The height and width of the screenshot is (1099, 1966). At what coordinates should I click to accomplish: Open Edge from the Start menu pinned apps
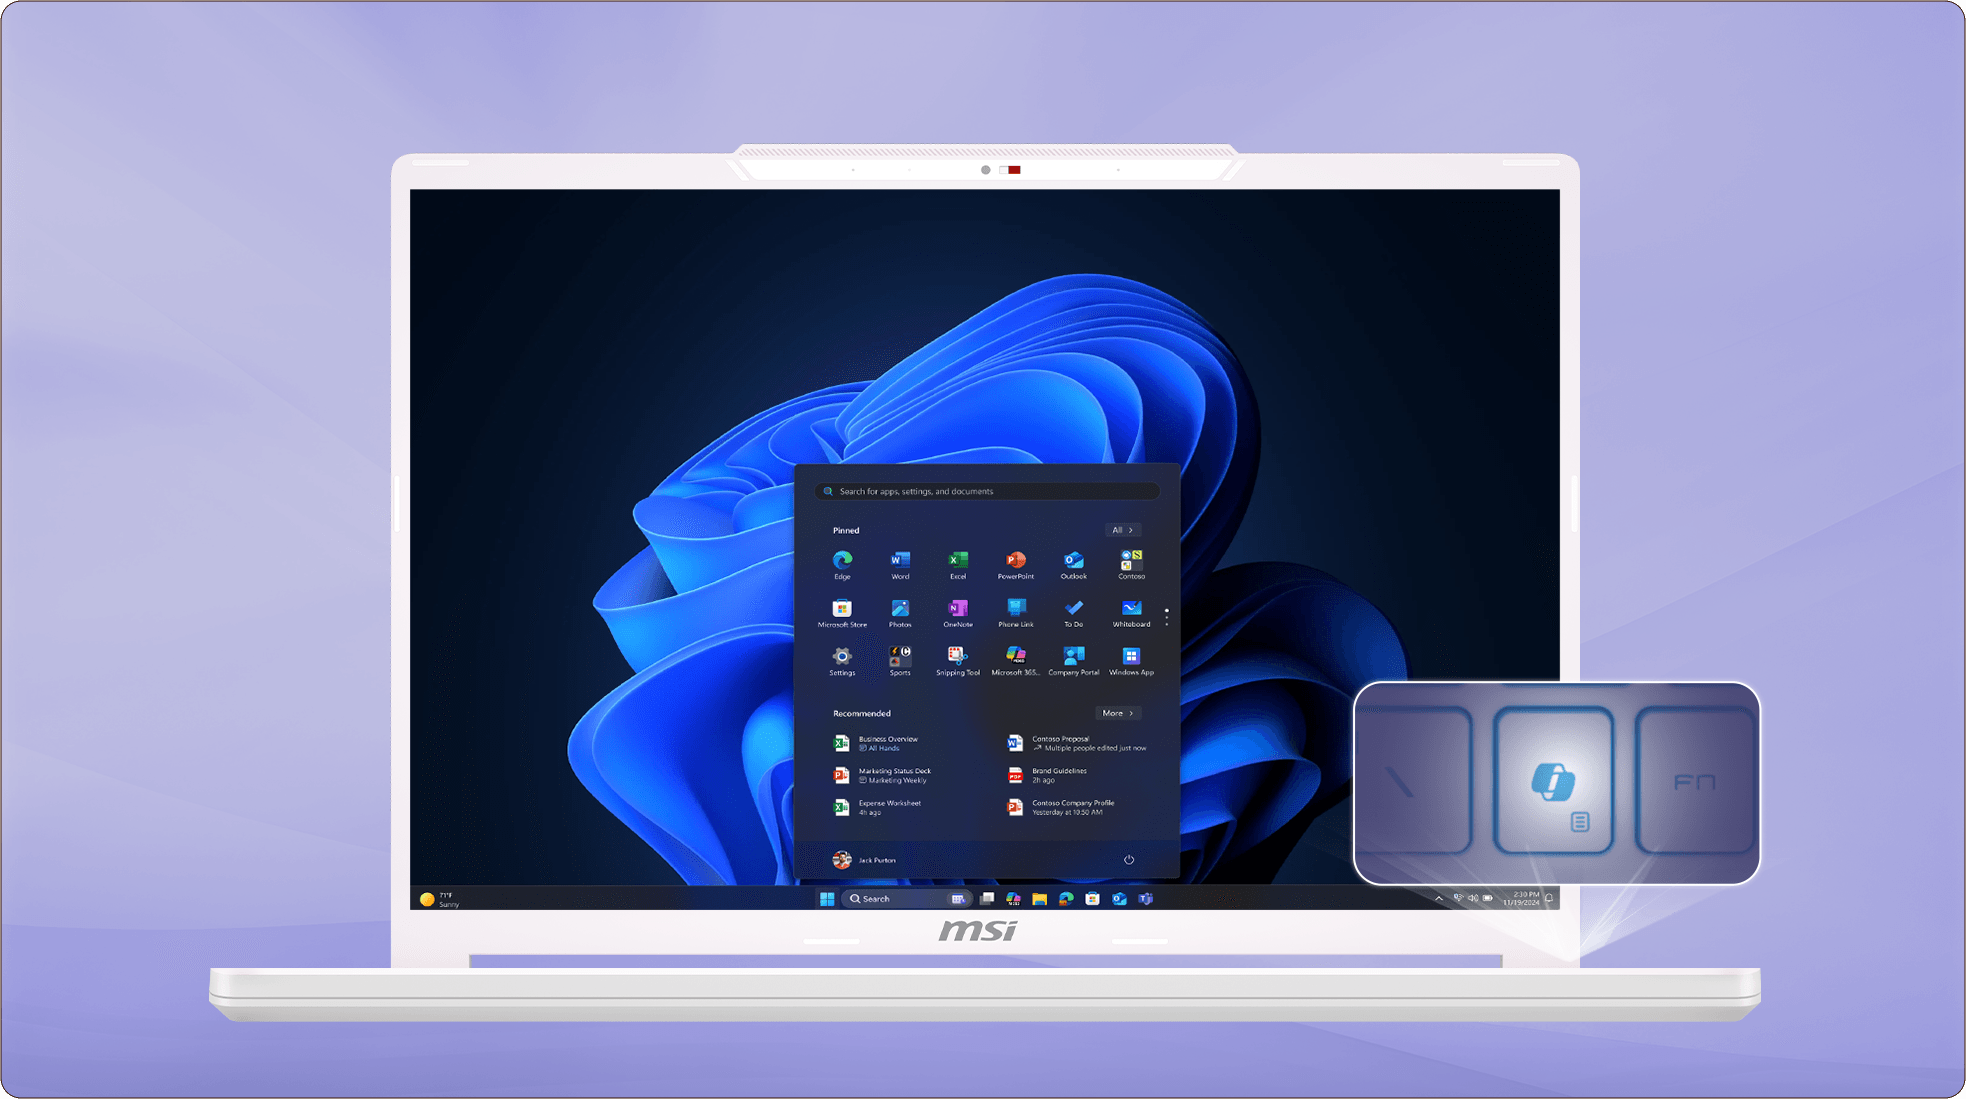click(x=842, y=564)
